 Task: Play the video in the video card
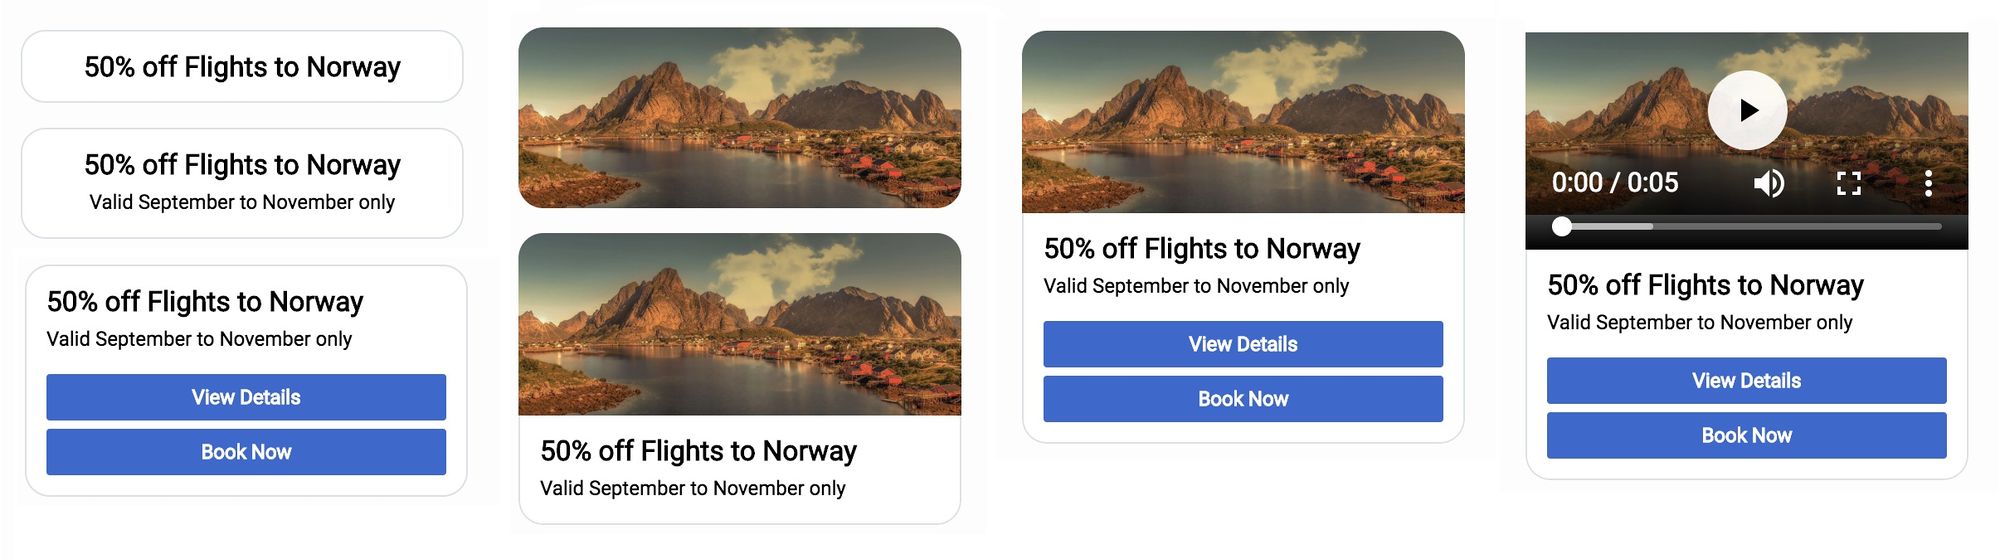point(1746,110)
